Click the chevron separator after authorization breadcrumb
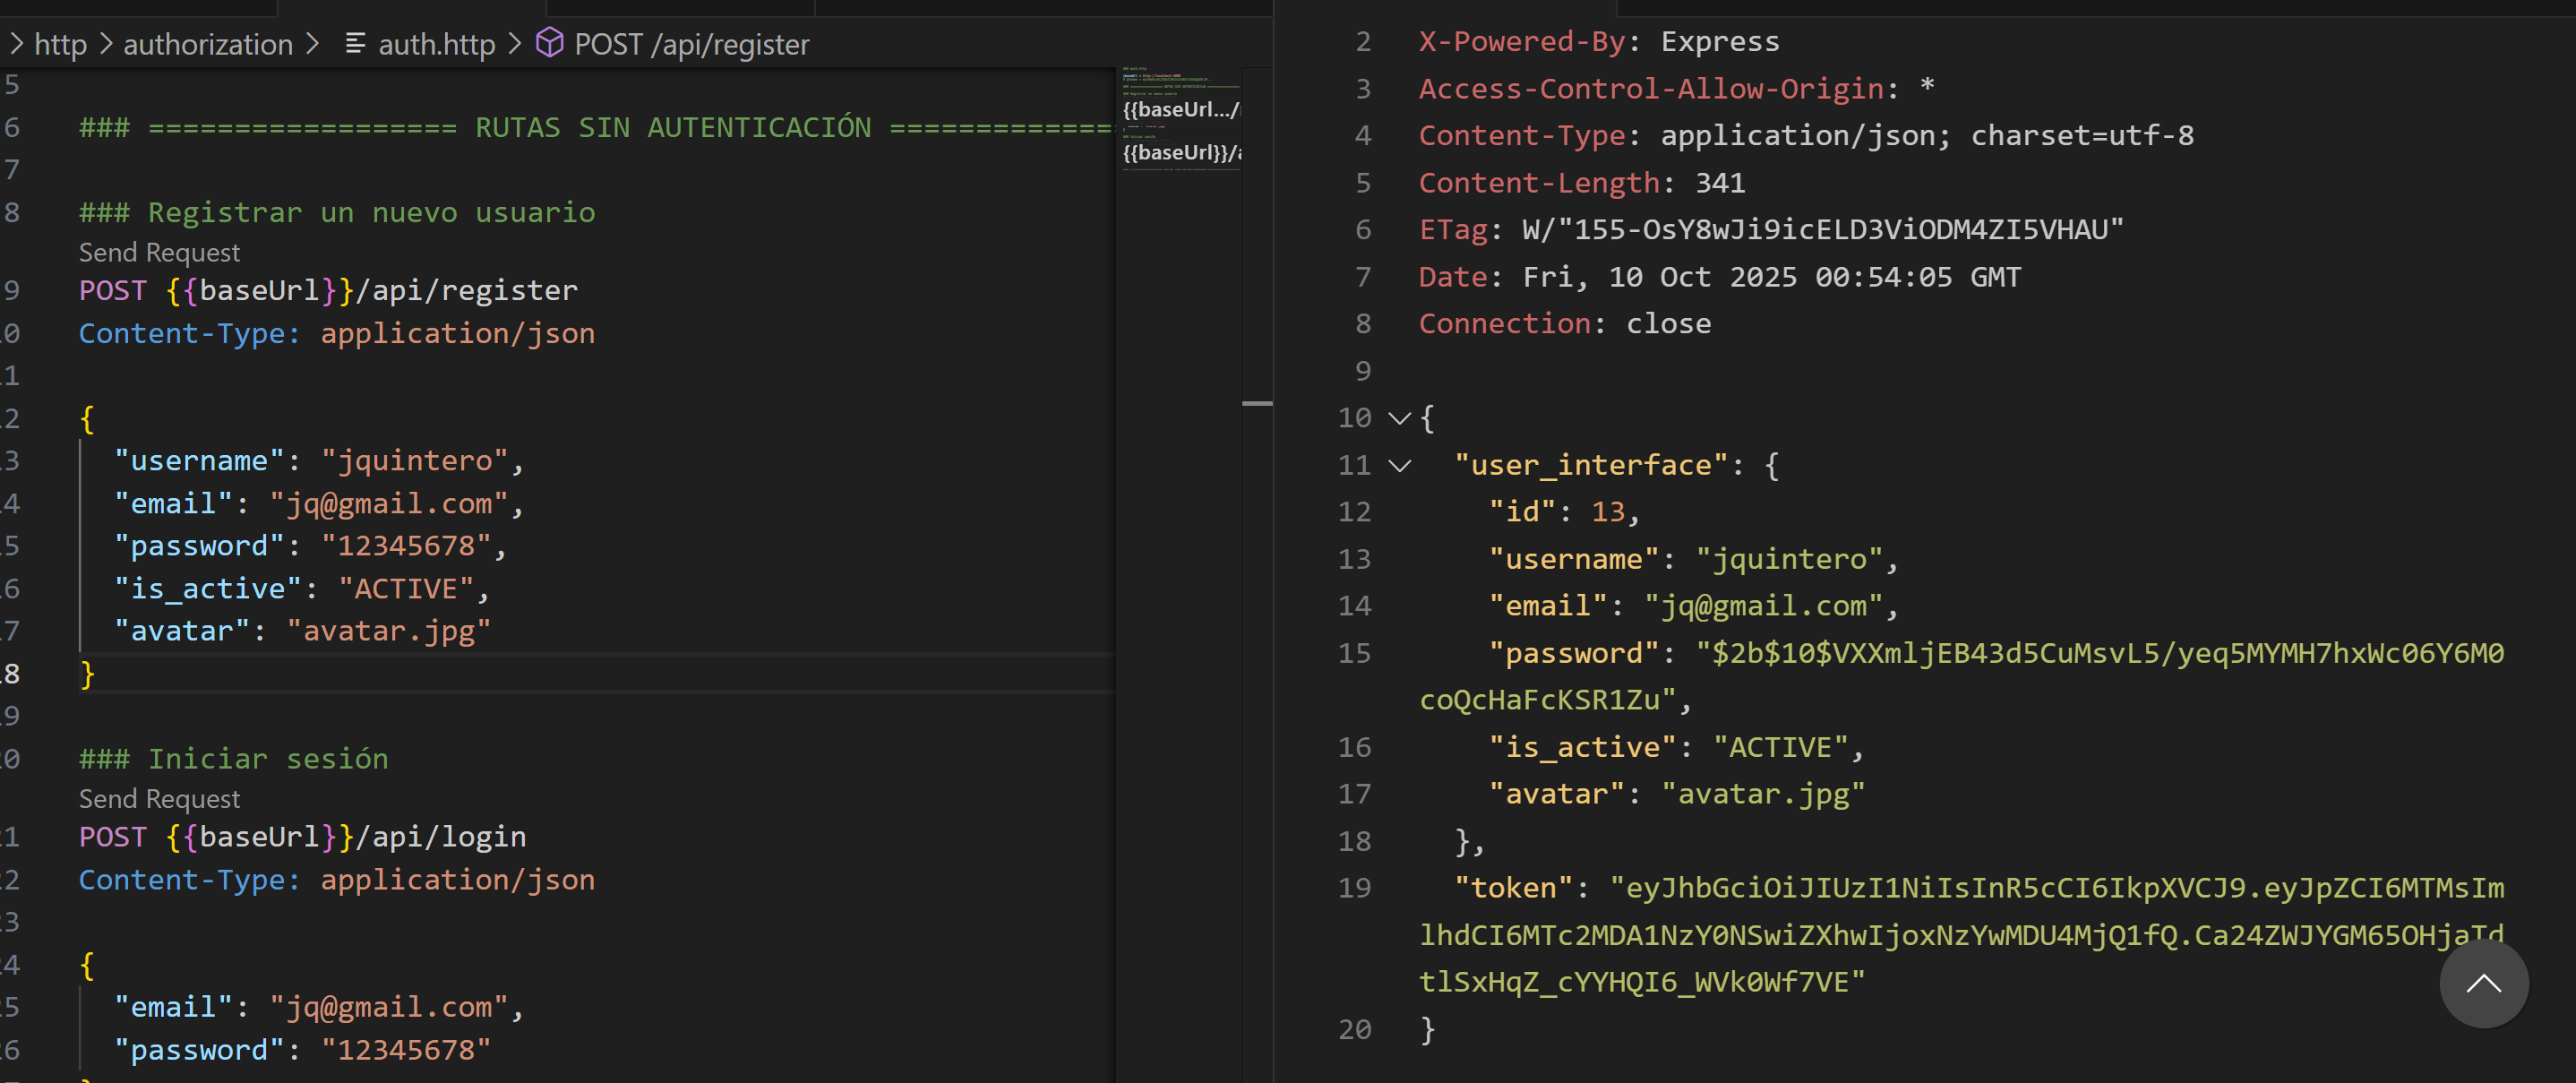This screenshot has height=1083, width=2576. point(312,44)
